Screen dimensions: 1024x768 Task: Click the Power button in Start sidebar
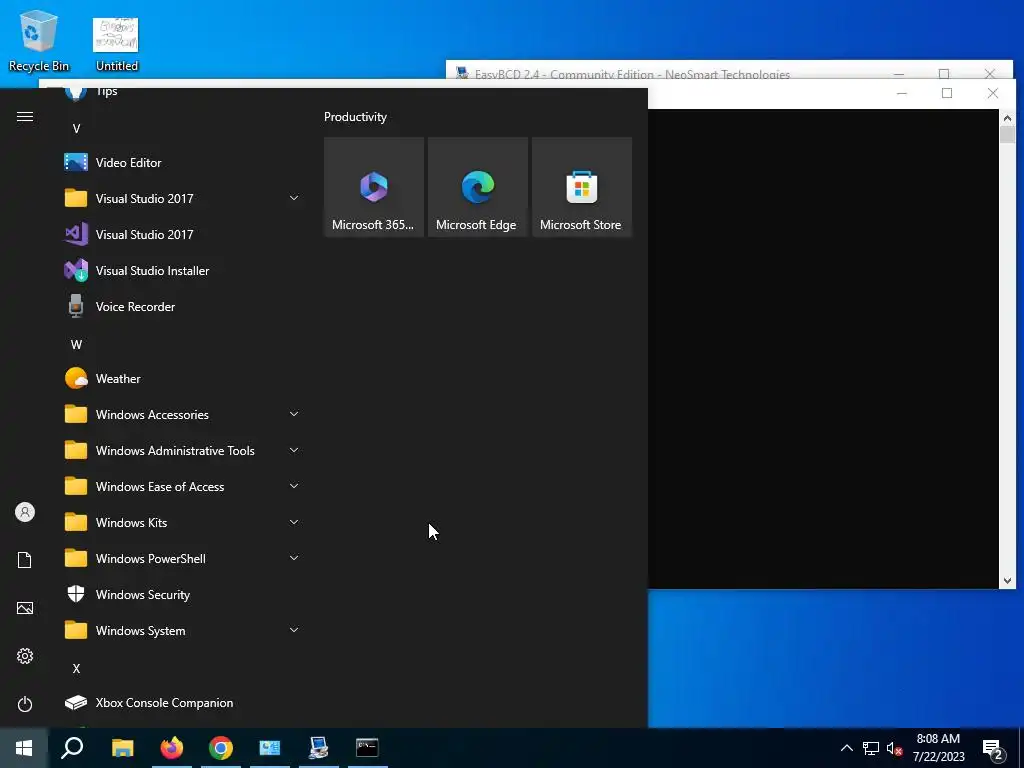pos(25,704)
